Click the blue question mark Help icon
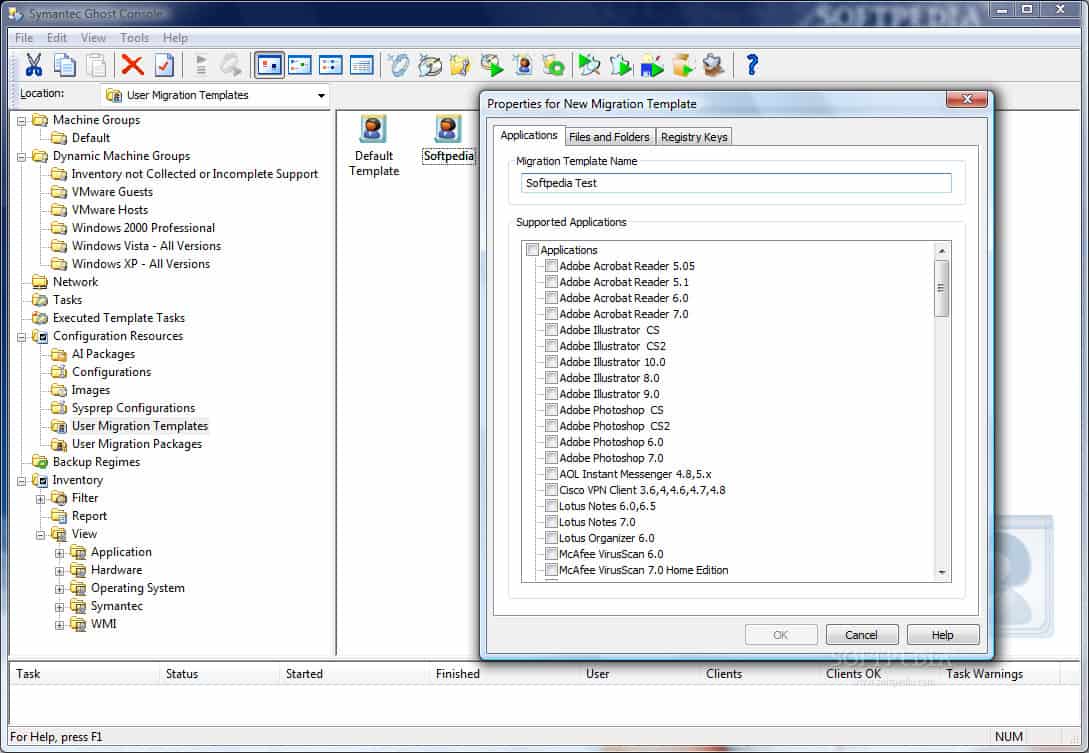Image resolution: width=1089 pixels, height=753 pixels. pyautogui.click(x=751, y=65)
